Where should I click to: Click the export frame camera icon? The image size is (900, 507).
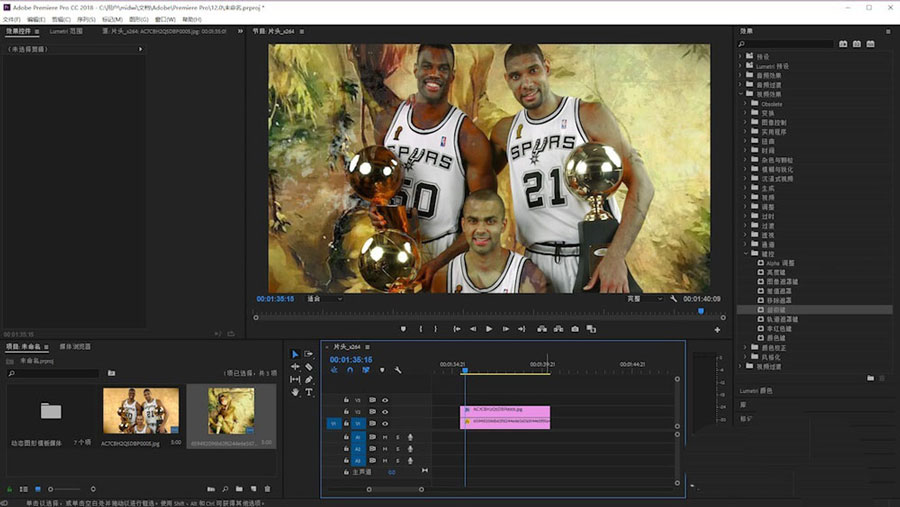574,329
